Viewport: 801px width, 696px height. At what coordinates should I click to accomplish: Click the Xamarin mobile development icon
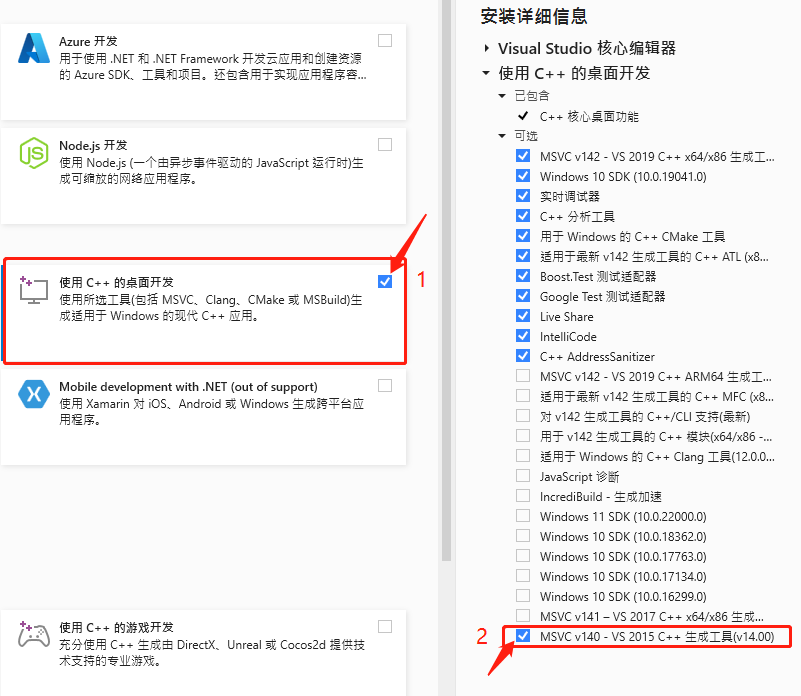[x=34, y=394]
